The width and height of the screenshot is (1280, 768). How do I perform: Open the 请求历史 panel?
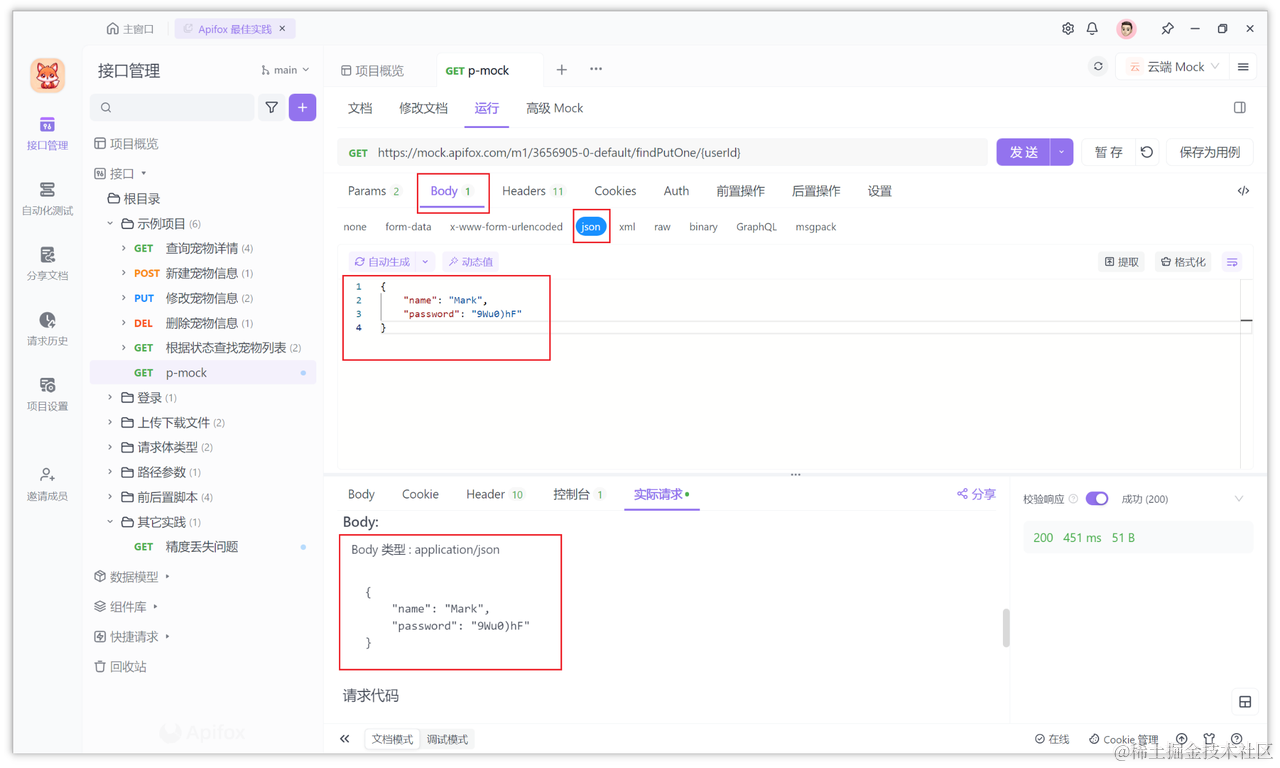[46, 328]
